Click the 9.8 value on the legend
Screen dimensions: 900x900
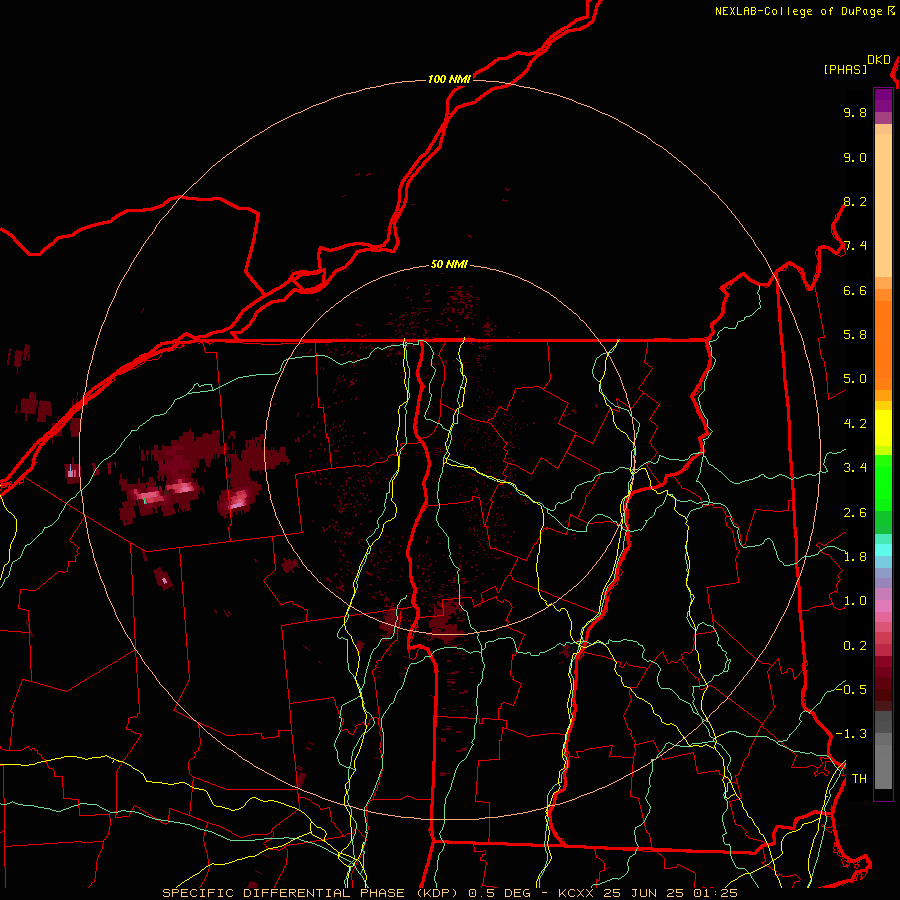(x=855, y=112)
